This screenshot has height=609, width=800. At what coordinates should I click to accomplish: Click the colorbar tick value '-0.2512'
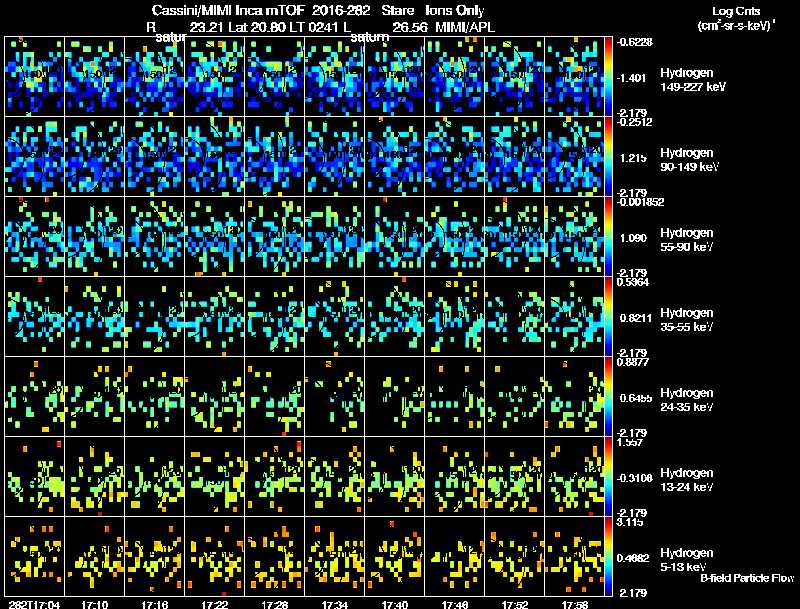(x=634, y=122)
